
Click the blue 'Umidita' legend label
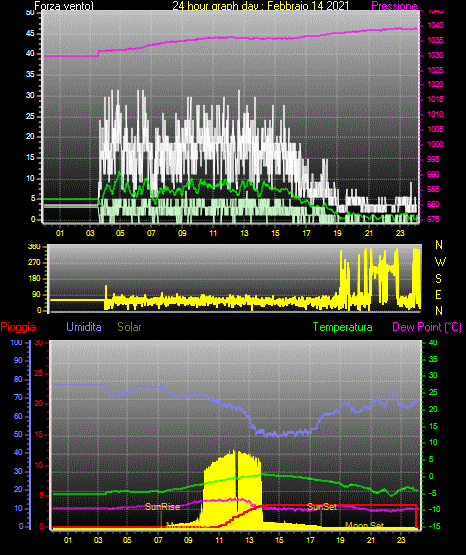click(x=84, y=327)
